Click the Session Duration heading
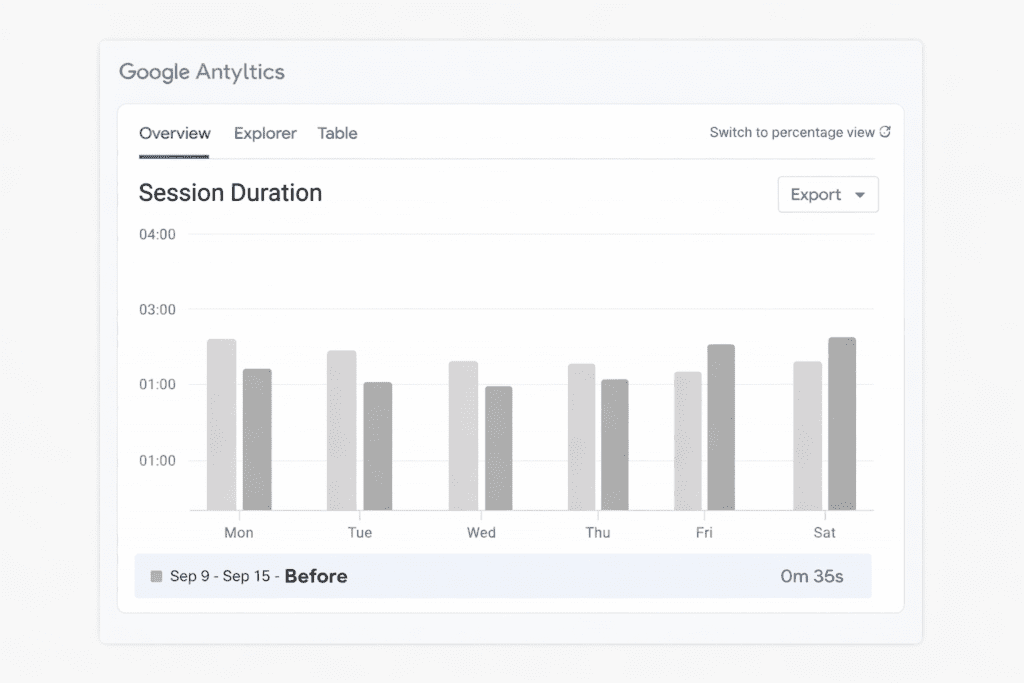Viewport: 1024px width, 683px height. [x=230, y=193]
